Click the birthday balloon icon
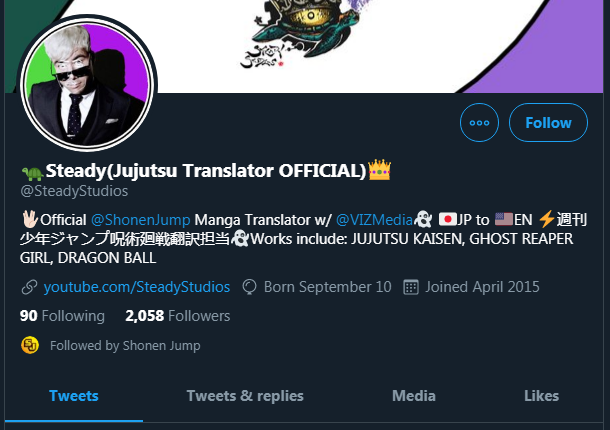The image size is (610, 430). (249, 287)
